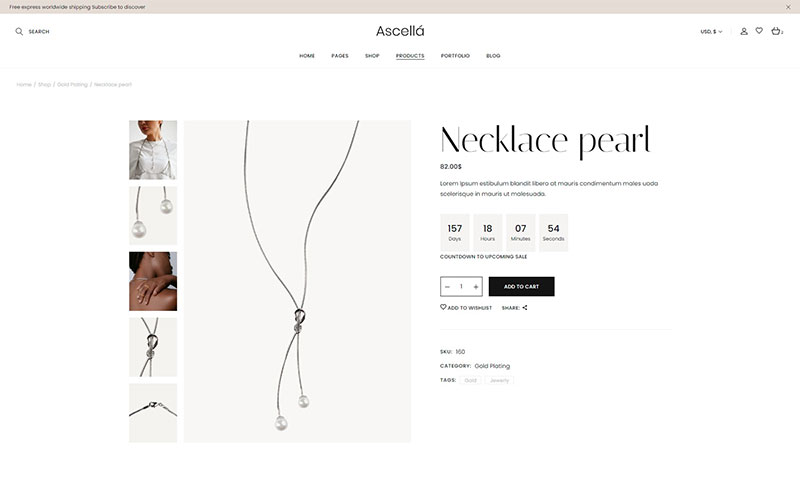Screen dimensions: 800x480
Task: Increase quantity with the plus button
Action: pos(476,287)
